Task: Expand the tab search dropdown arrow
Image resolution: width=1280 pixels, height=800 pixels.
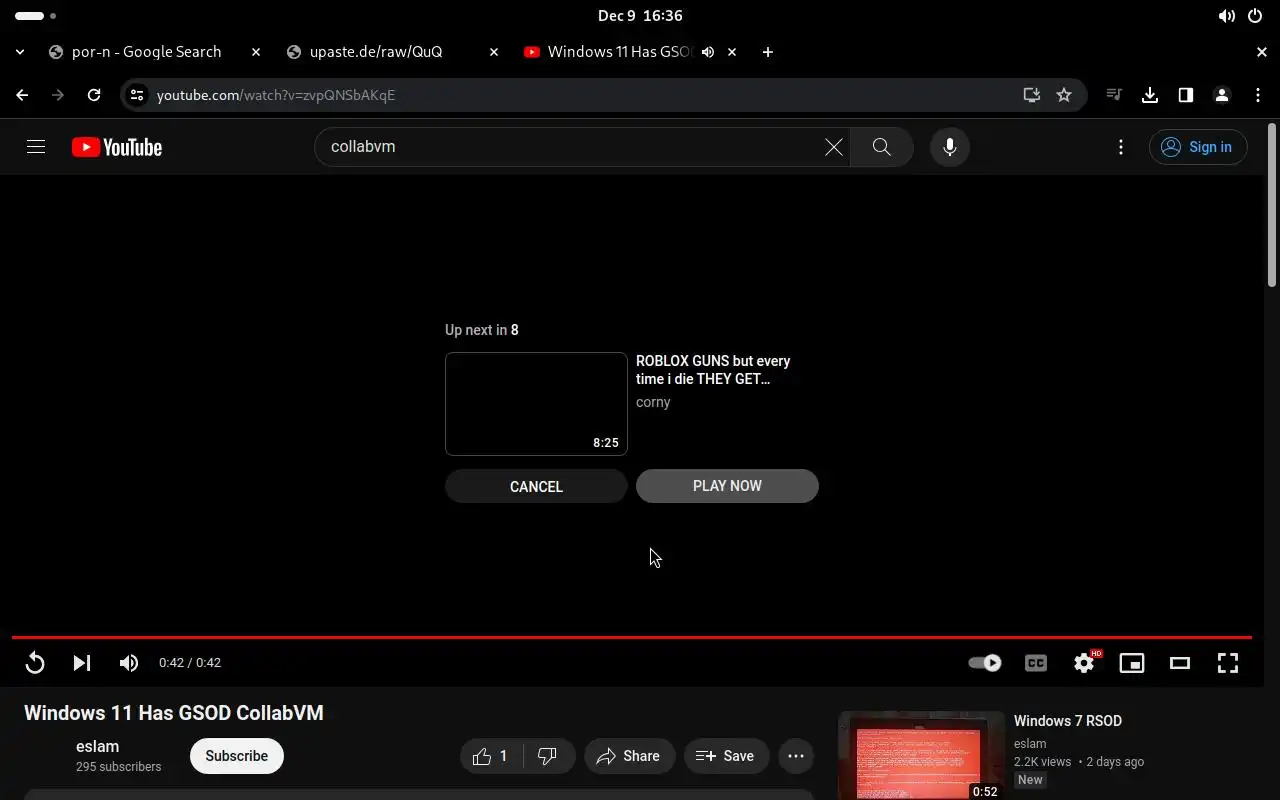Action: tap(20, 52)
